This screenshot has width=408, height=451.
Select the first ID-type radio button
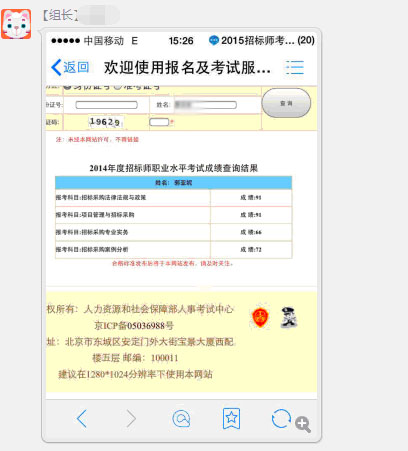(x=67, y=87)
